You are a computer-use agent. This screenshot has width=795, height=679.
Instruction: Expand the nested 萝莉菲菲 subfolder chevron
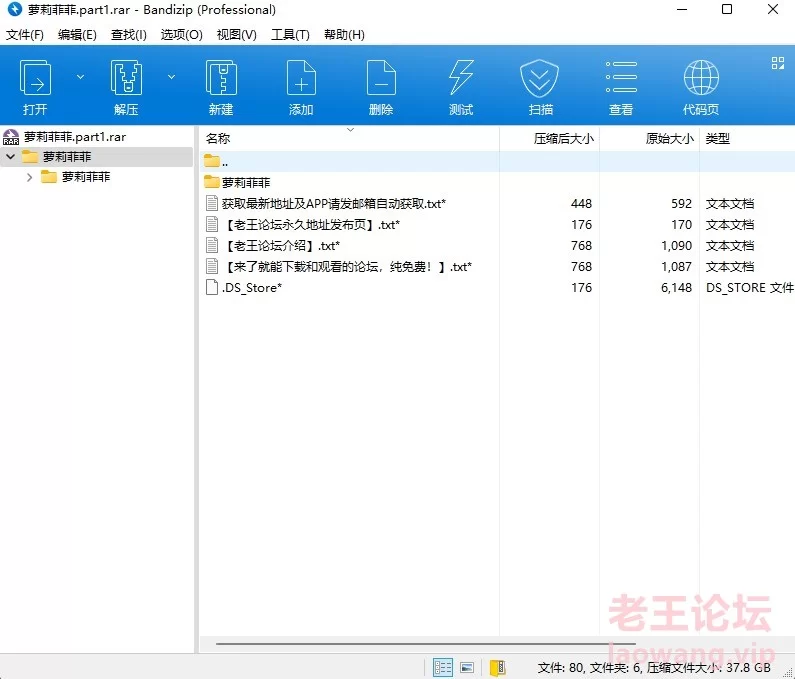29,177
